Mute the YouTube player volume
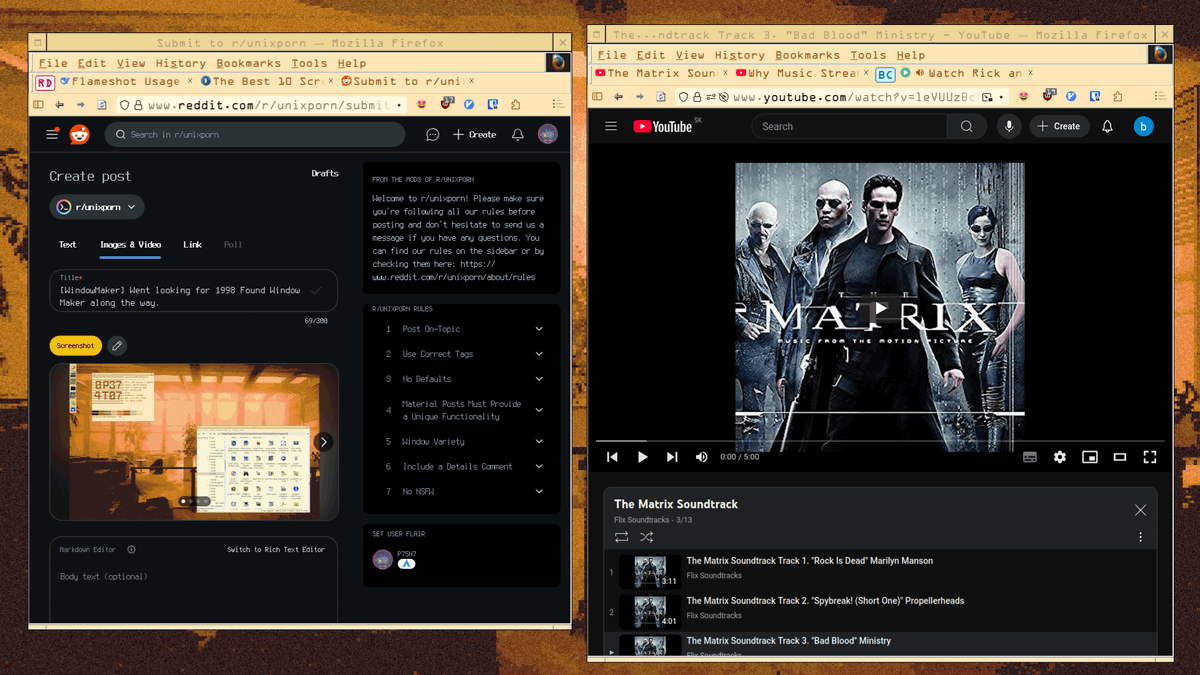The image size is (1200, 675). click(701, 457)
